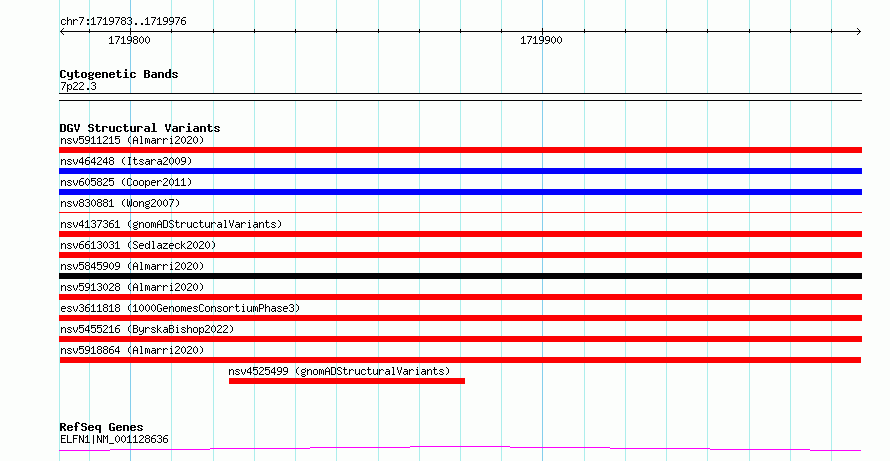Click red bar below esv3611818

460,318
